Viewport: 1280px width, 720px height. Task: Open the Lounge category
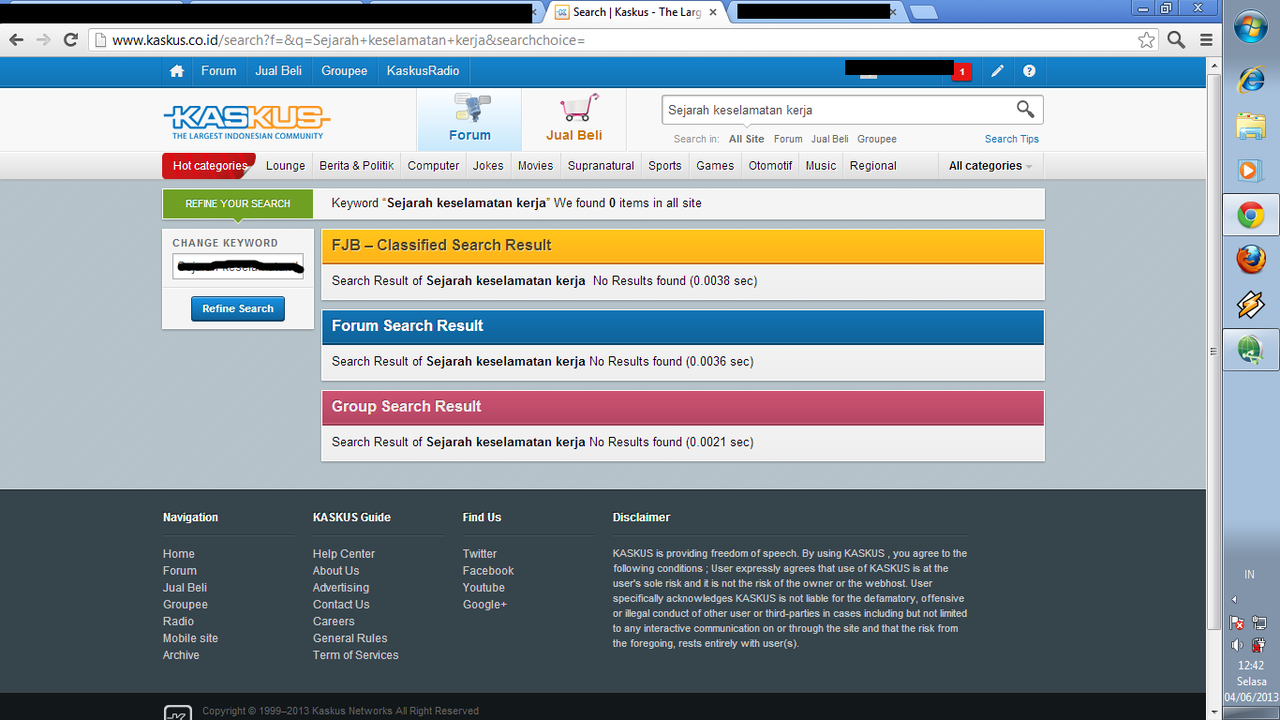(x=285, y=166)
